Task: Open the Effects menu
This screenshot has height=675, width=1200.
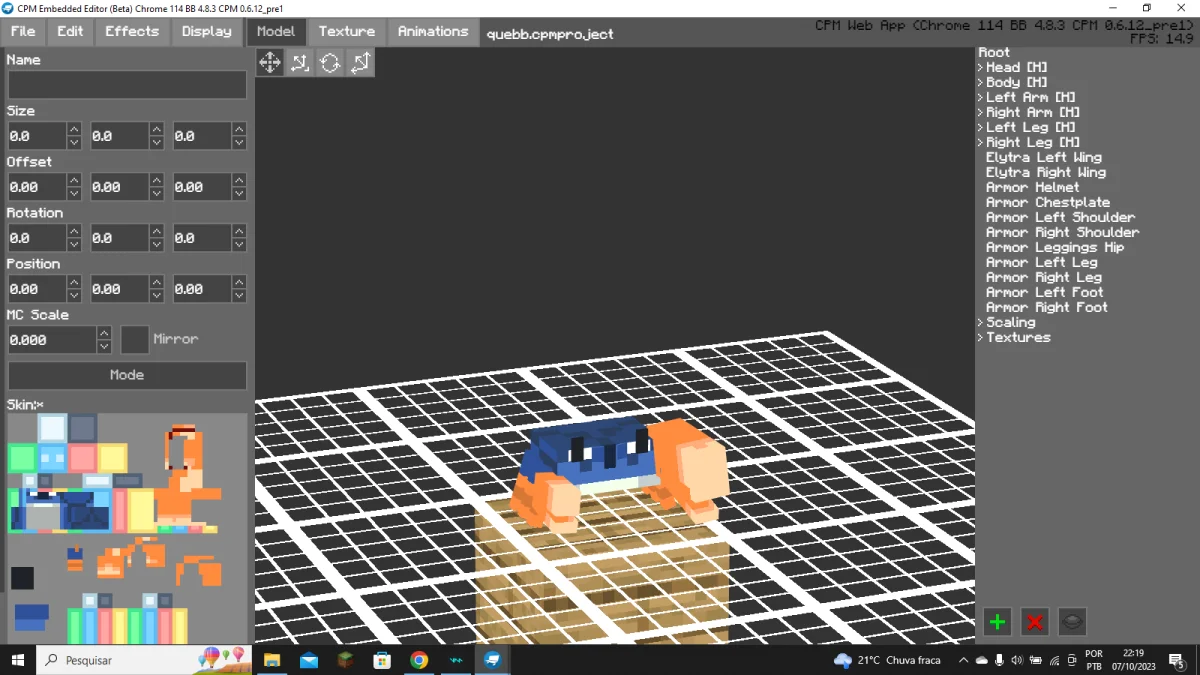Action: pyautogui.click(x=132, y=31)
